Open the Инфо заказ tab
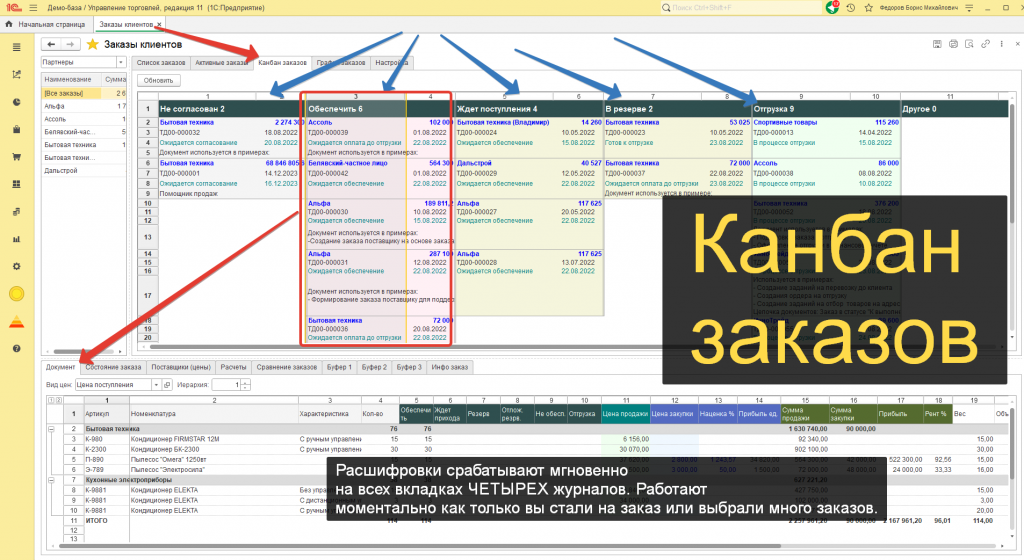1024x560 pixels. tap(449, 367)
